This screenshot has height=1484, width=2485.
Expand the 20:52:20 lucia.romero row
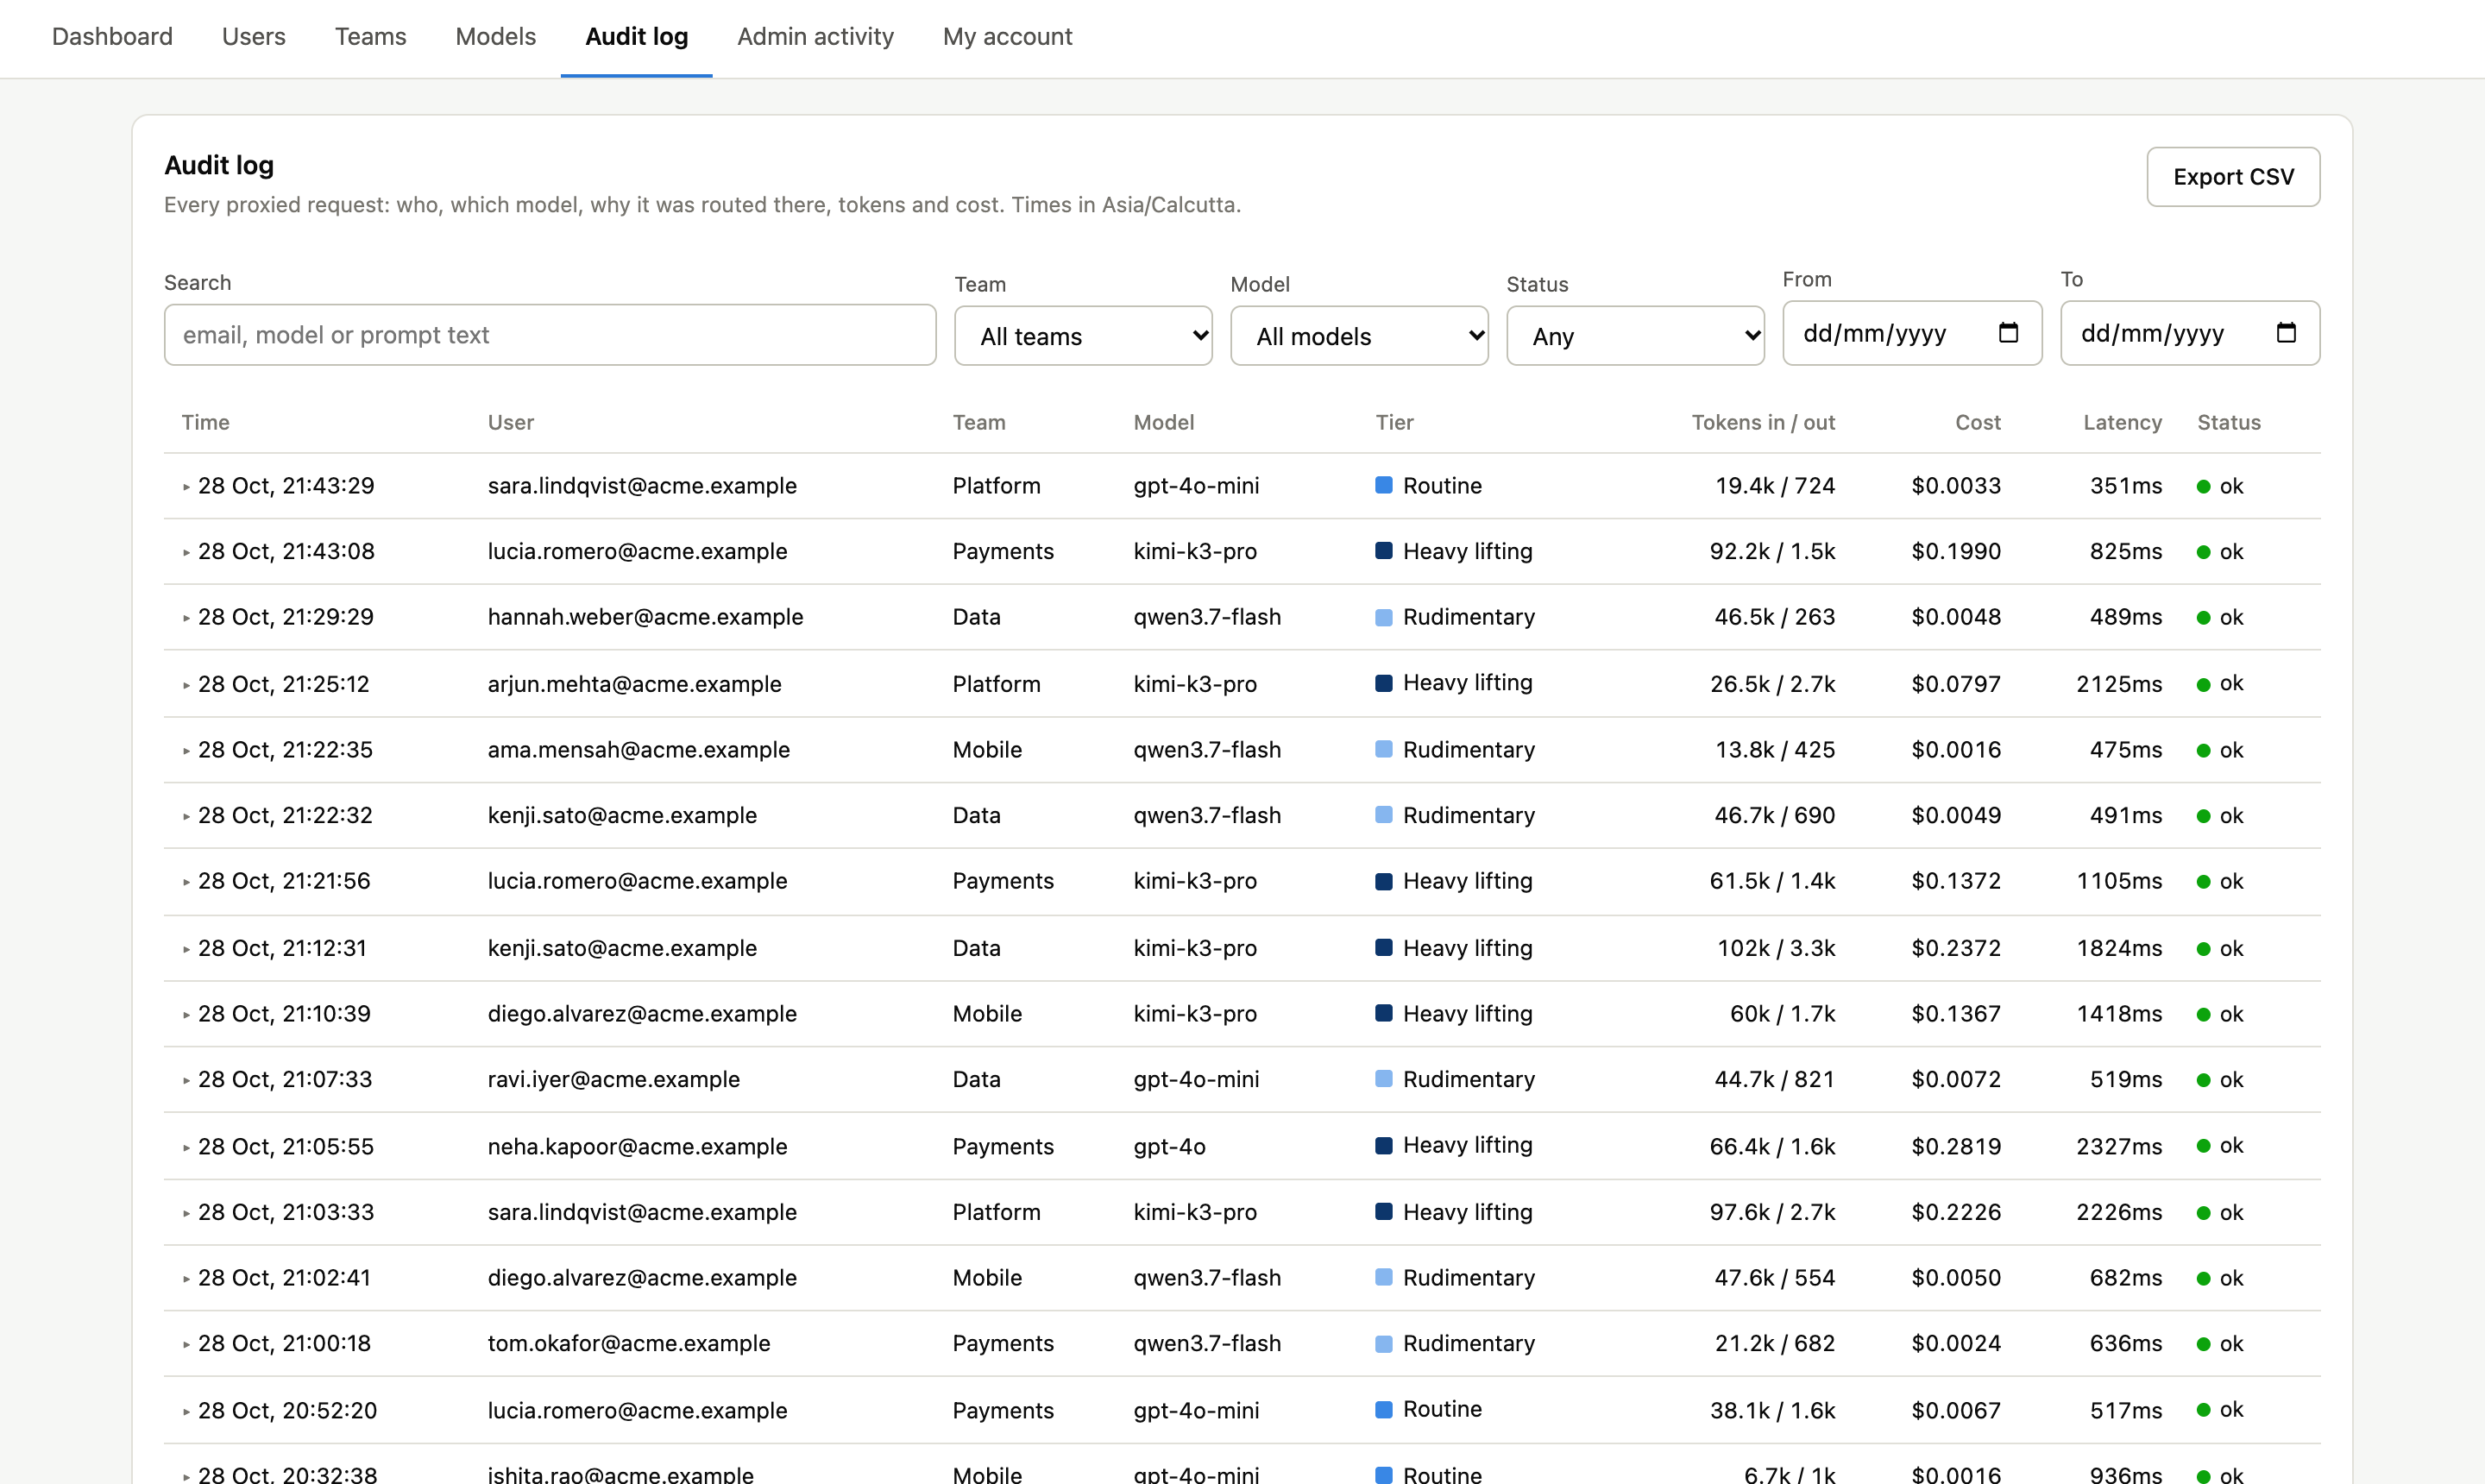coord(186,1411)
